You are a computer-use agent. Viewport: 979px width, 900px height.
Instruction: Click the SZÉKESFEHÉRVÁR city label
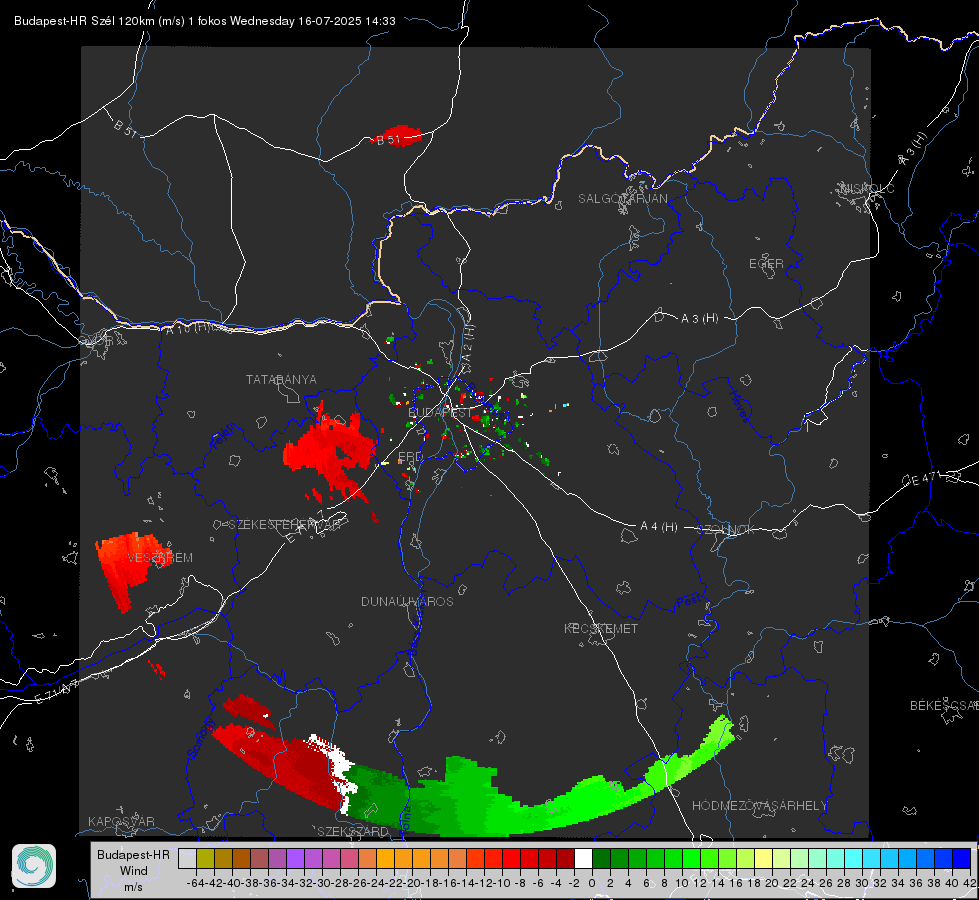pyautogui.click(x=287, y=524)
